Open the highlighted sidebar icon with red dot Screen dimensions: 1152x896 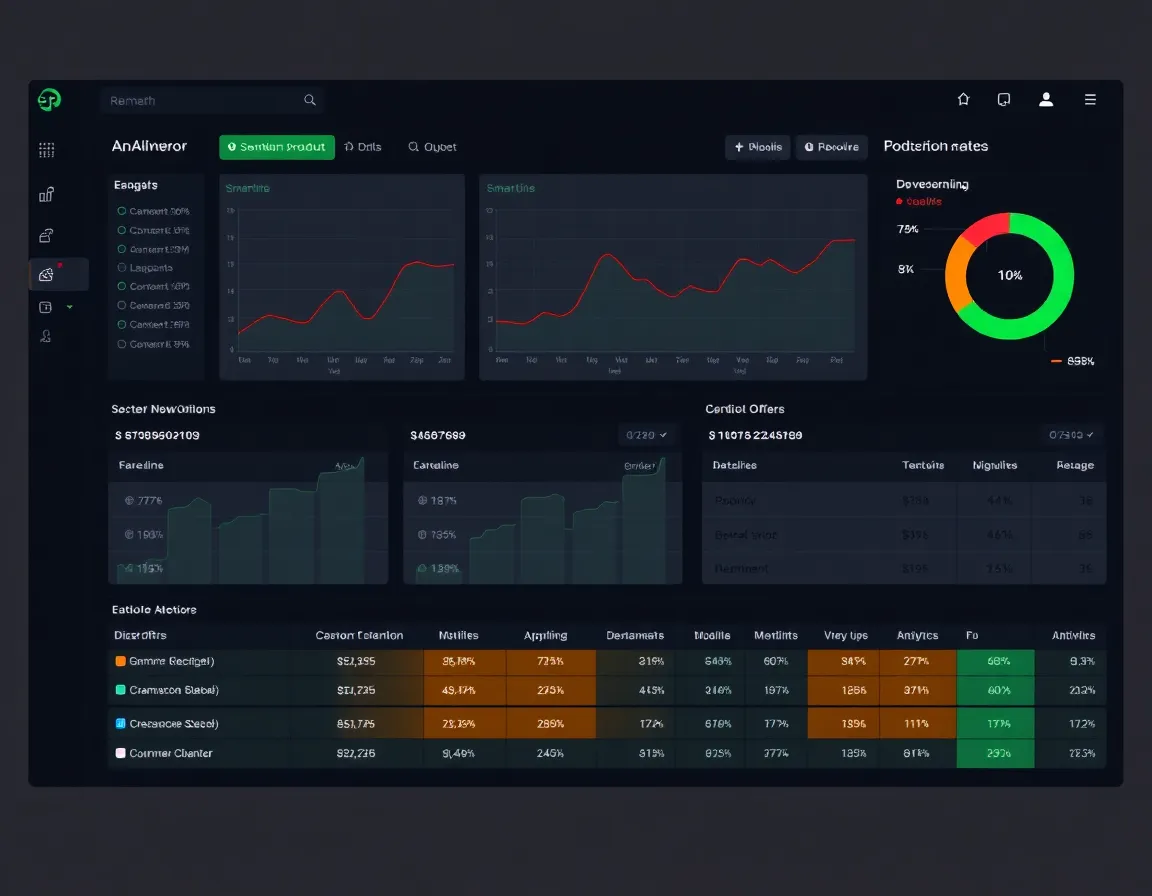tap(46, 275)
